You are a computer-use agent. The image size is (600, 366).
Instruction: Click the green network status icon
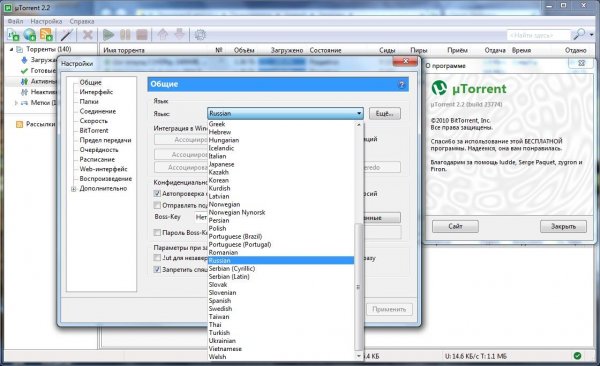pyautogui.click(x=577, y=356)
